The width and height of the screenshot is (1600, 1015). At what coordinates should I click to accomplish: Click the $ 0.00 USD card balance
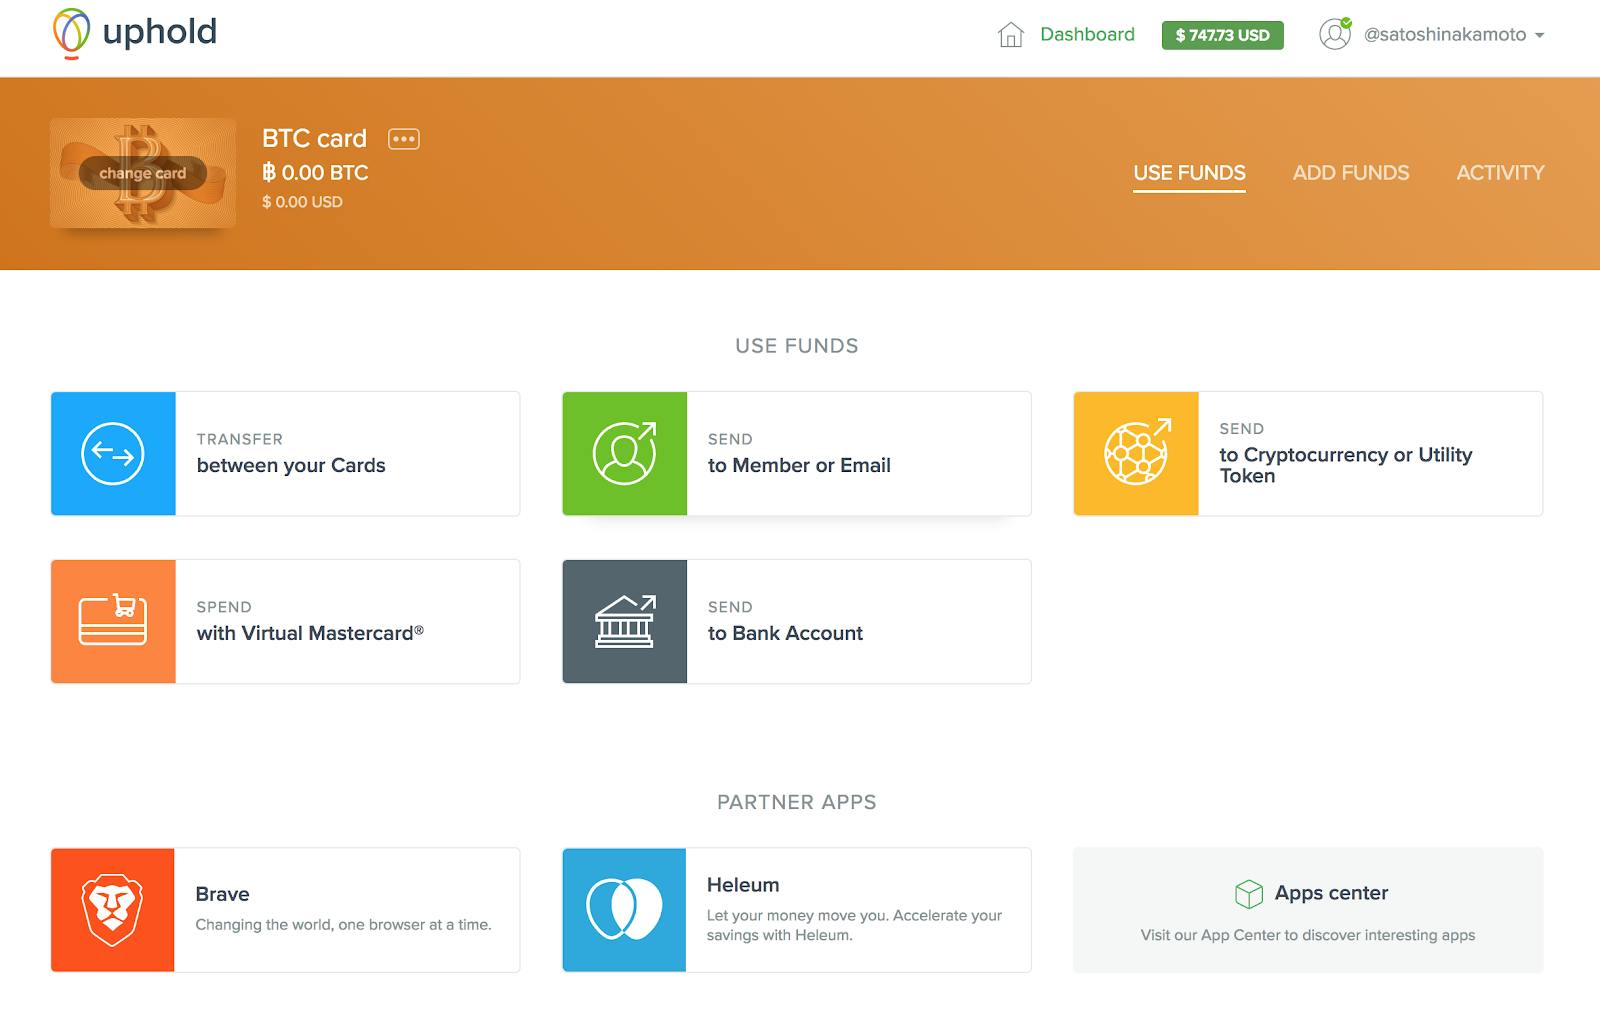click(302, 202)
